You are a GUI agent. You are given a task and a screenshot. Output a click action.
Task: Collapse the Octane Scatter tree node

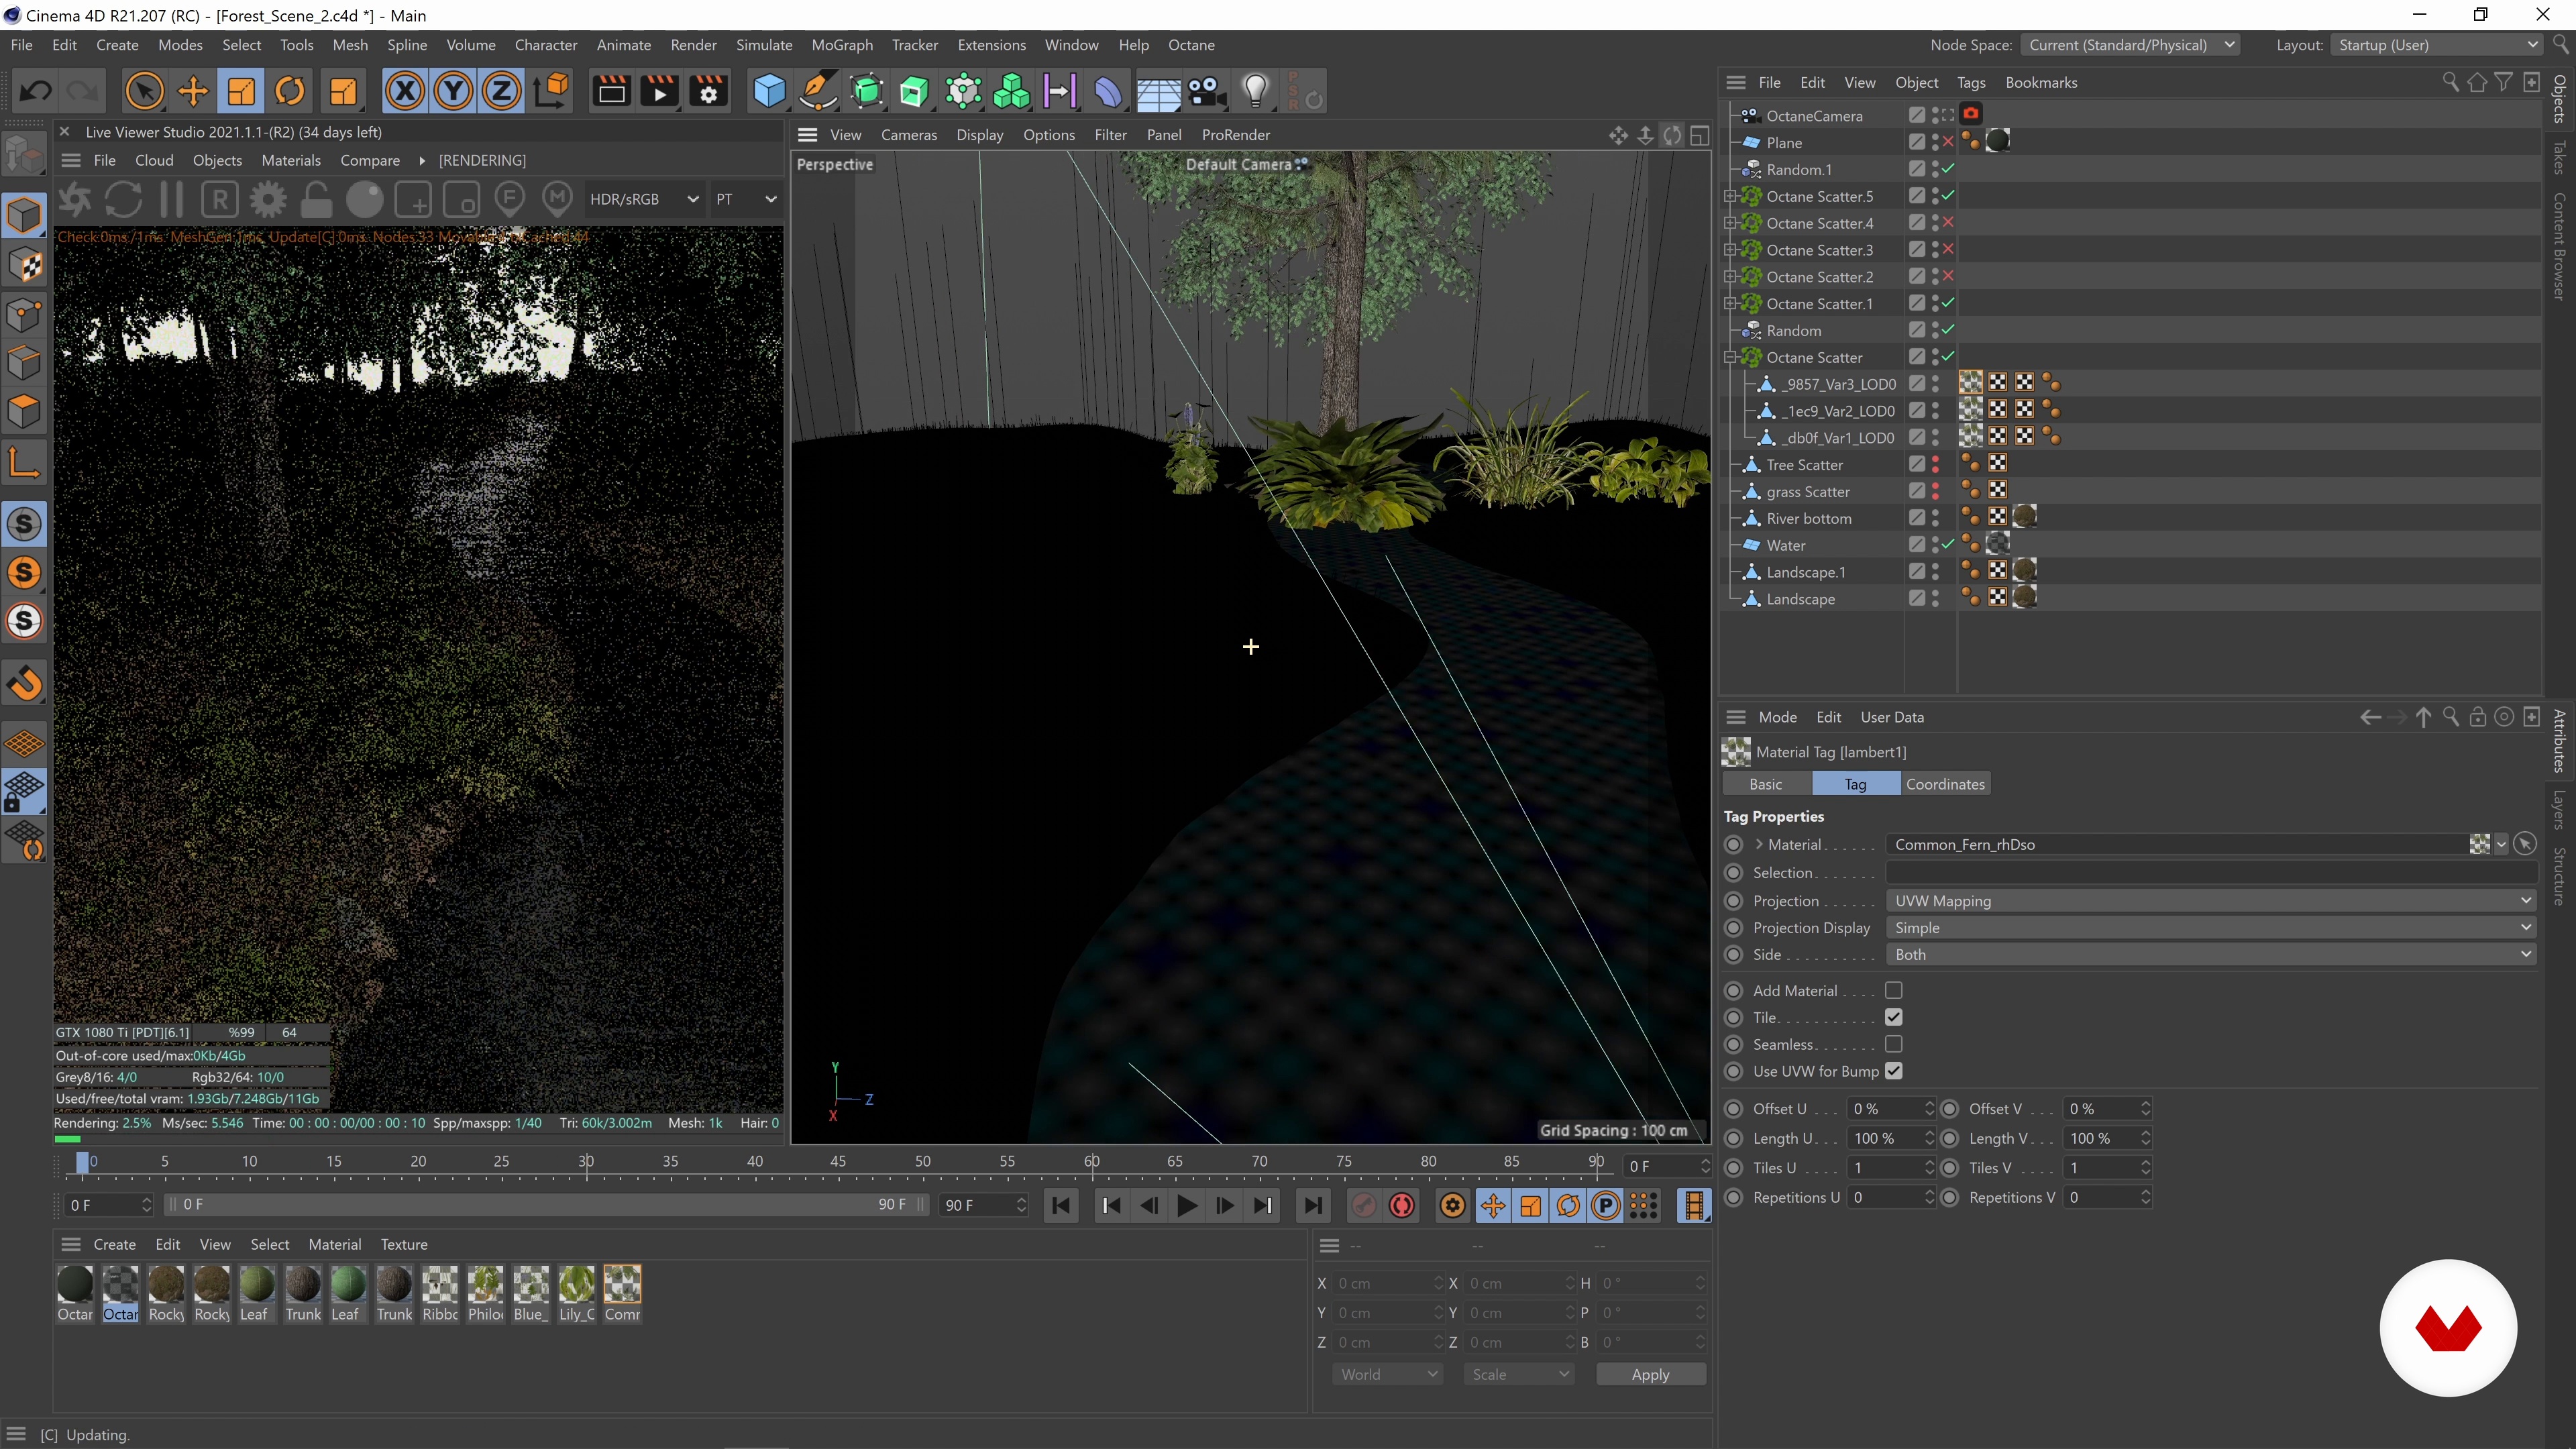pos(1729,357)
